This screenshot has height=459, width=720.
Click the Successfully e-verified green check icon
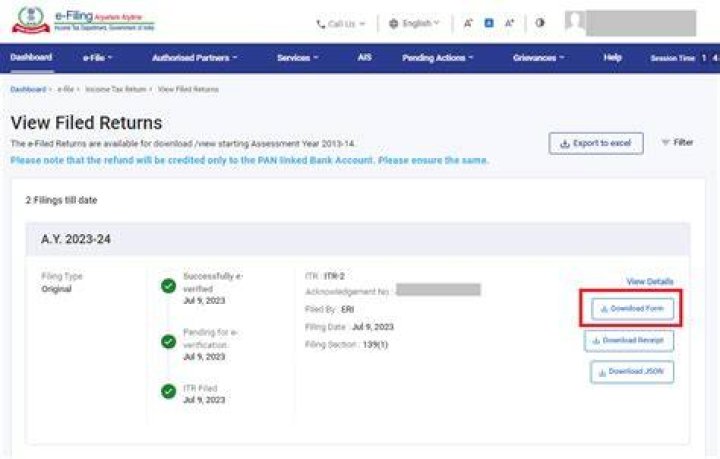169,286
